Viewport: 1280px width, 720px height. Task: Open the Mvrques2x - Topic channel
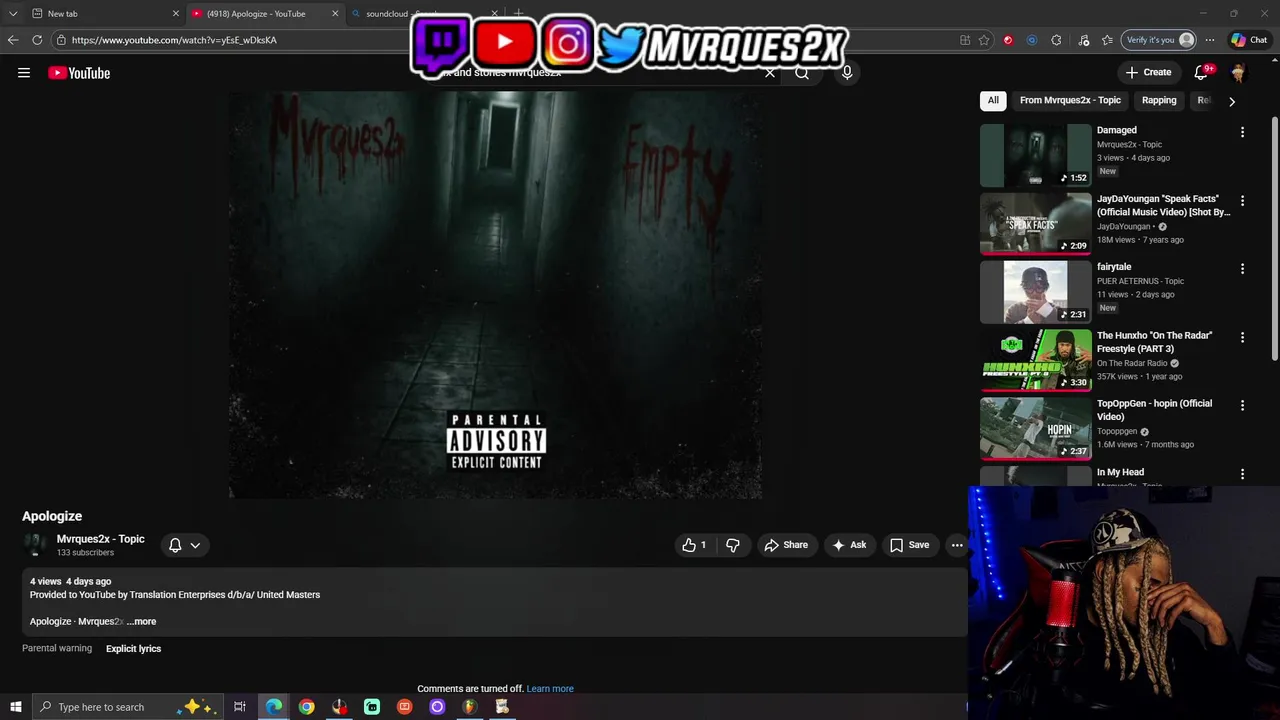[100, 539]
